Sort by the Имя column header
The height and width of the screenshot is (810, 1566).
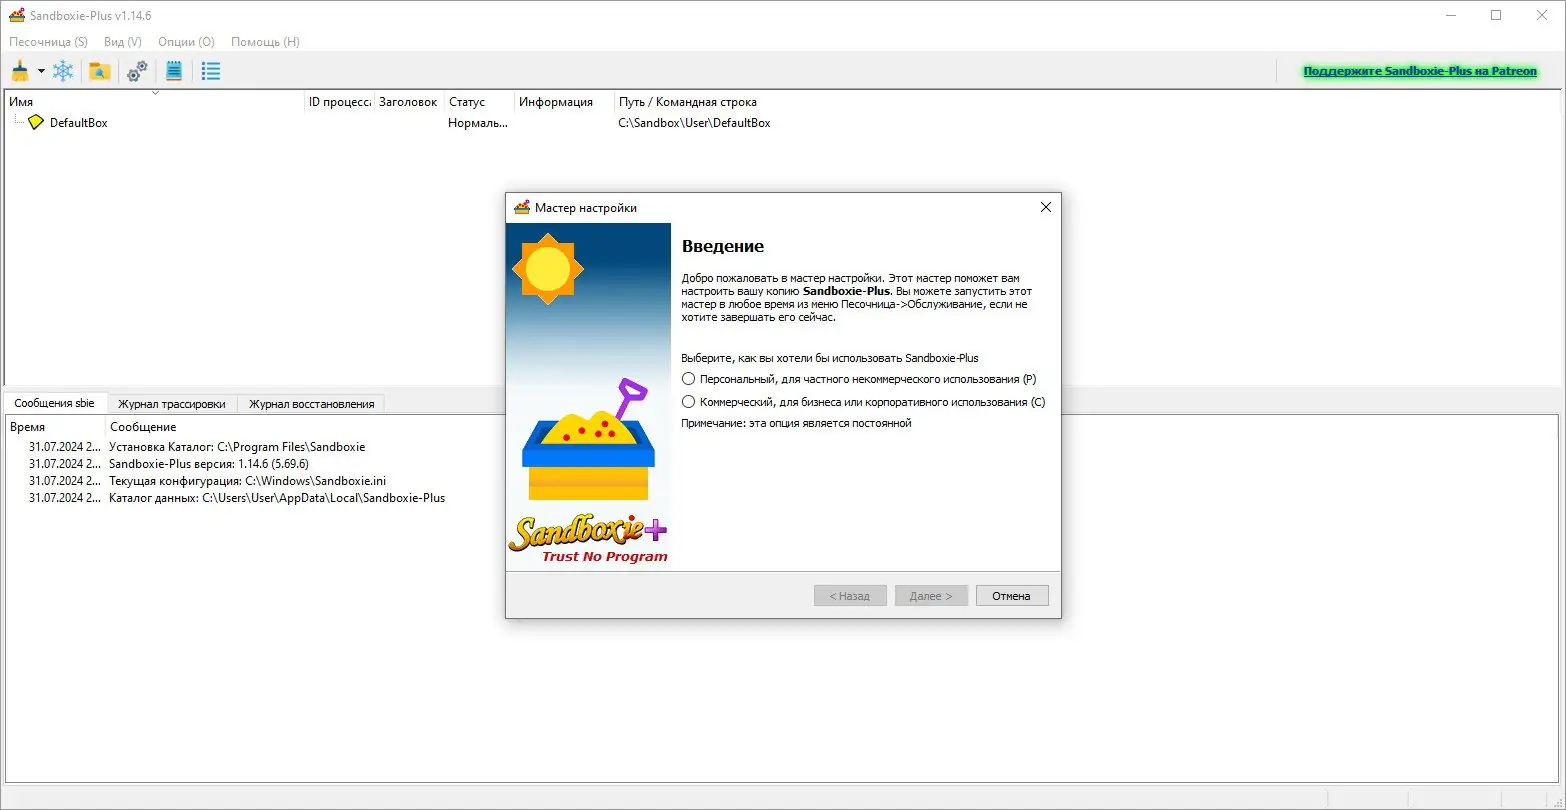click(155, 101)
